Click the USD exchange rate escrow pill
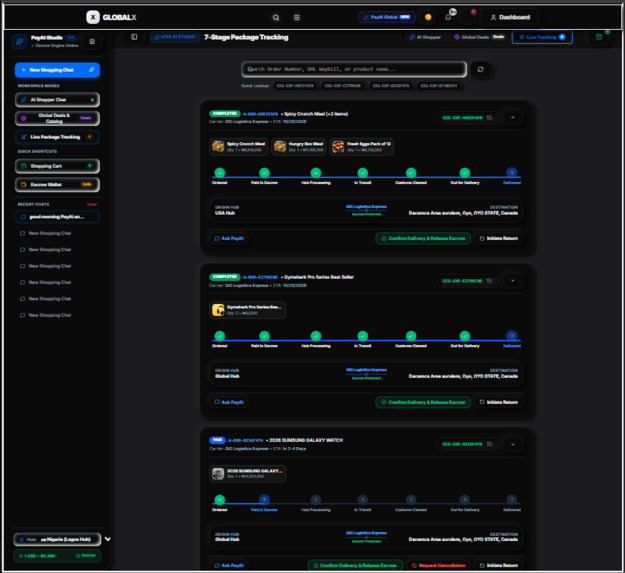This screenshot has height=573, width=625. click(57, 555)
